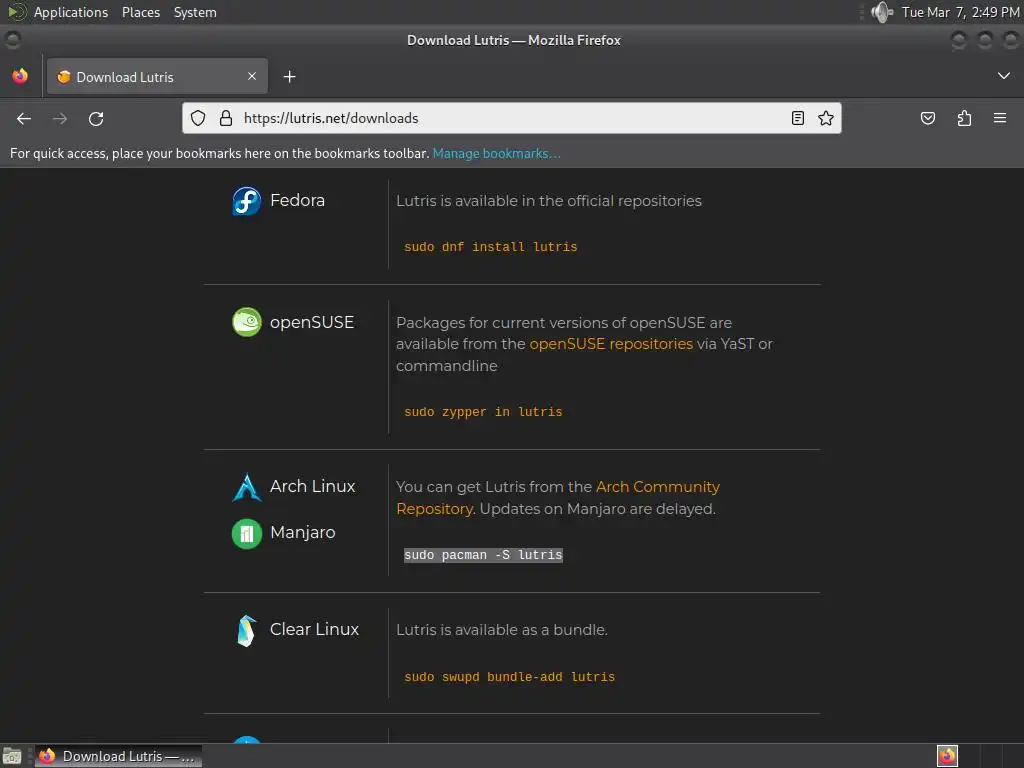Bookmark this page with the star
Viewport: 1024px width, 768px height.
[825, 118]
